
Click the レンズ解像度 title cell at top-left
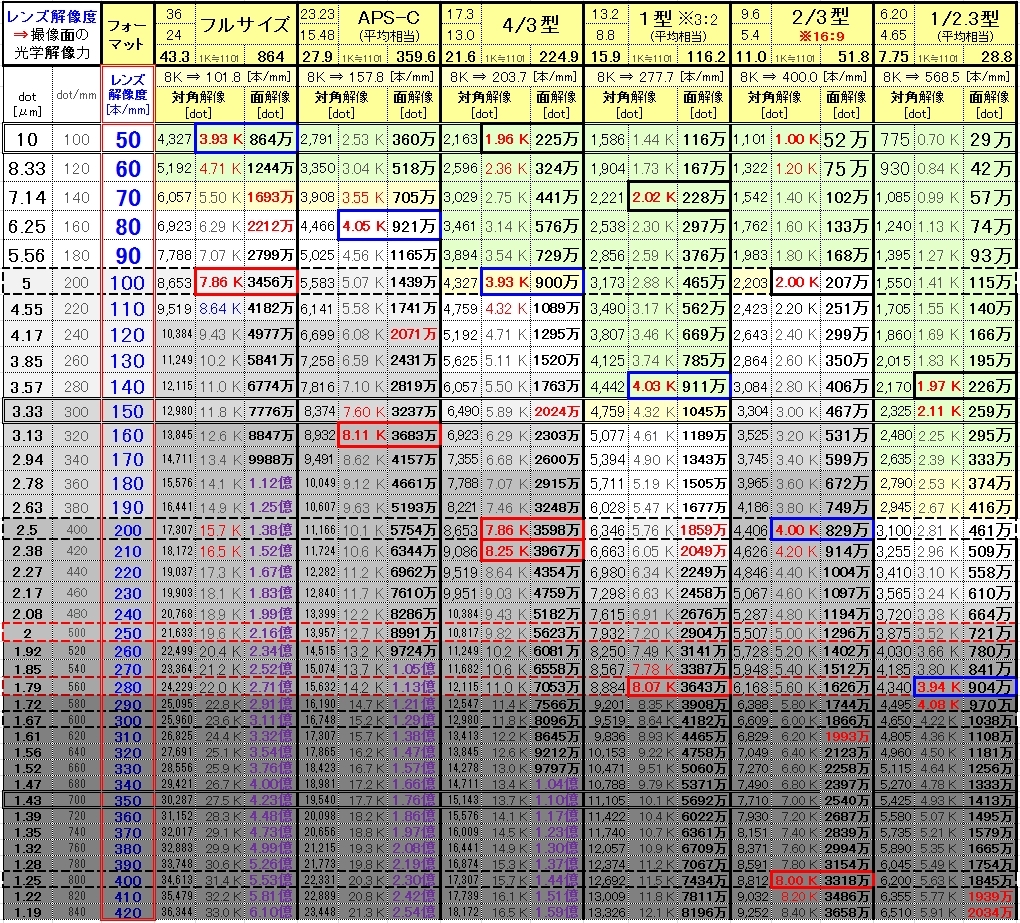51,34
